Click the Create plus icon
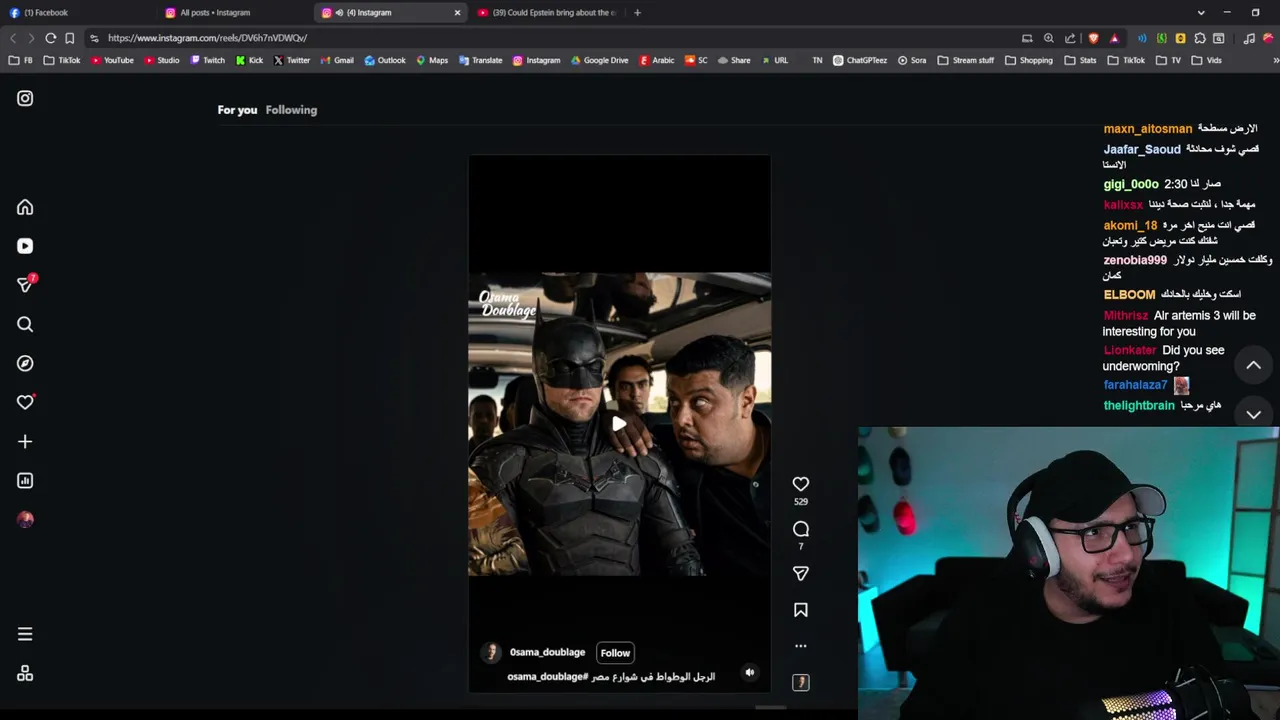Viewport: 1280px width, 720px height. [x=25, y=441]
